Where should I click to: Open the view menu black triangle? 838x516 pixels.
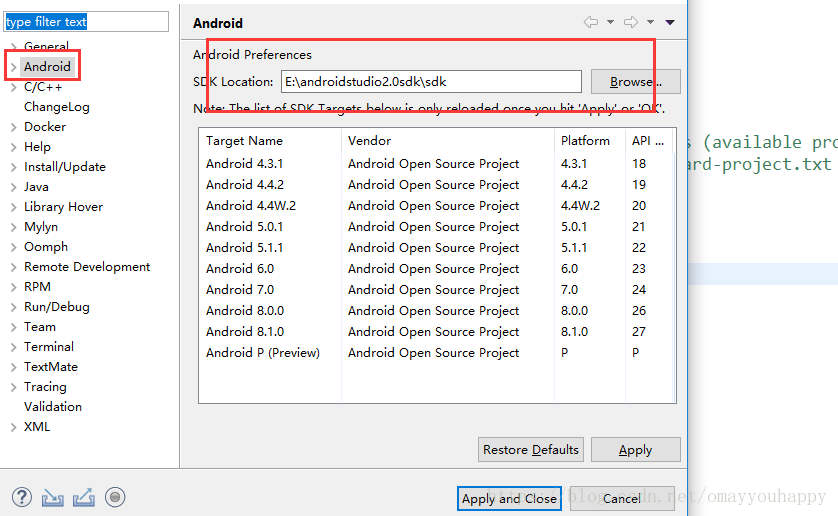(670, 22)
